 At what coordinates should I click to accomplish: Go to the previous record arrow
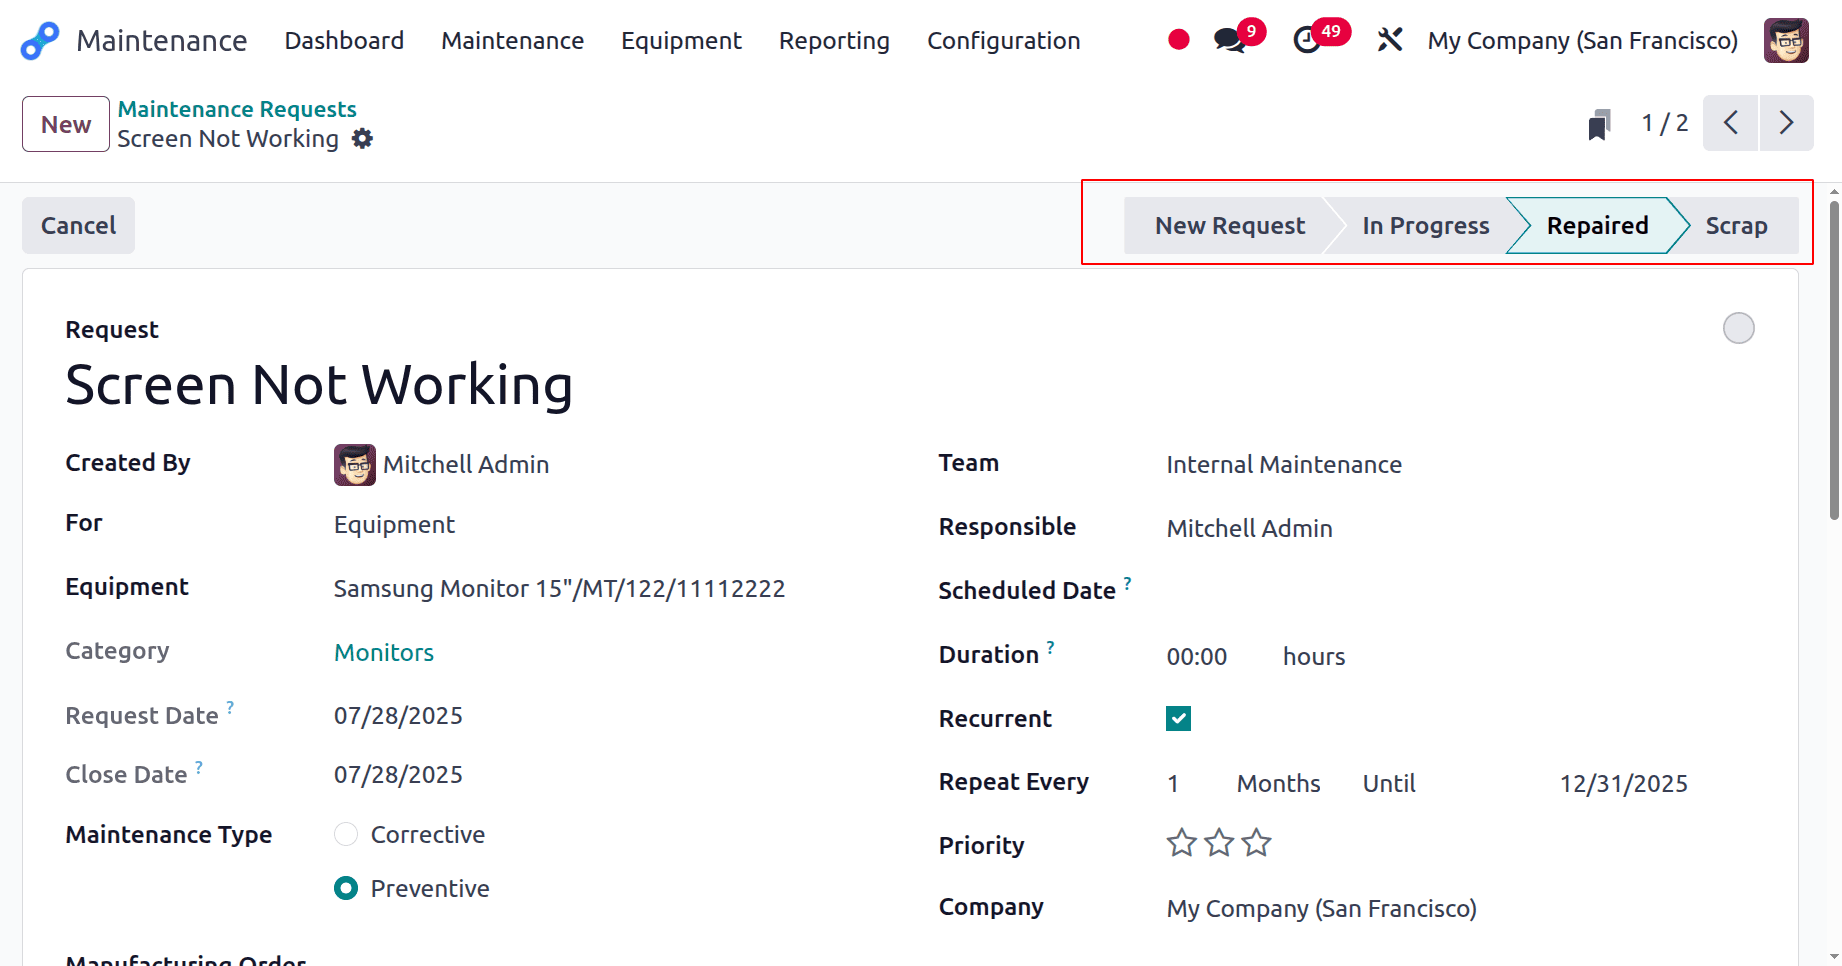pos(1730,123)
